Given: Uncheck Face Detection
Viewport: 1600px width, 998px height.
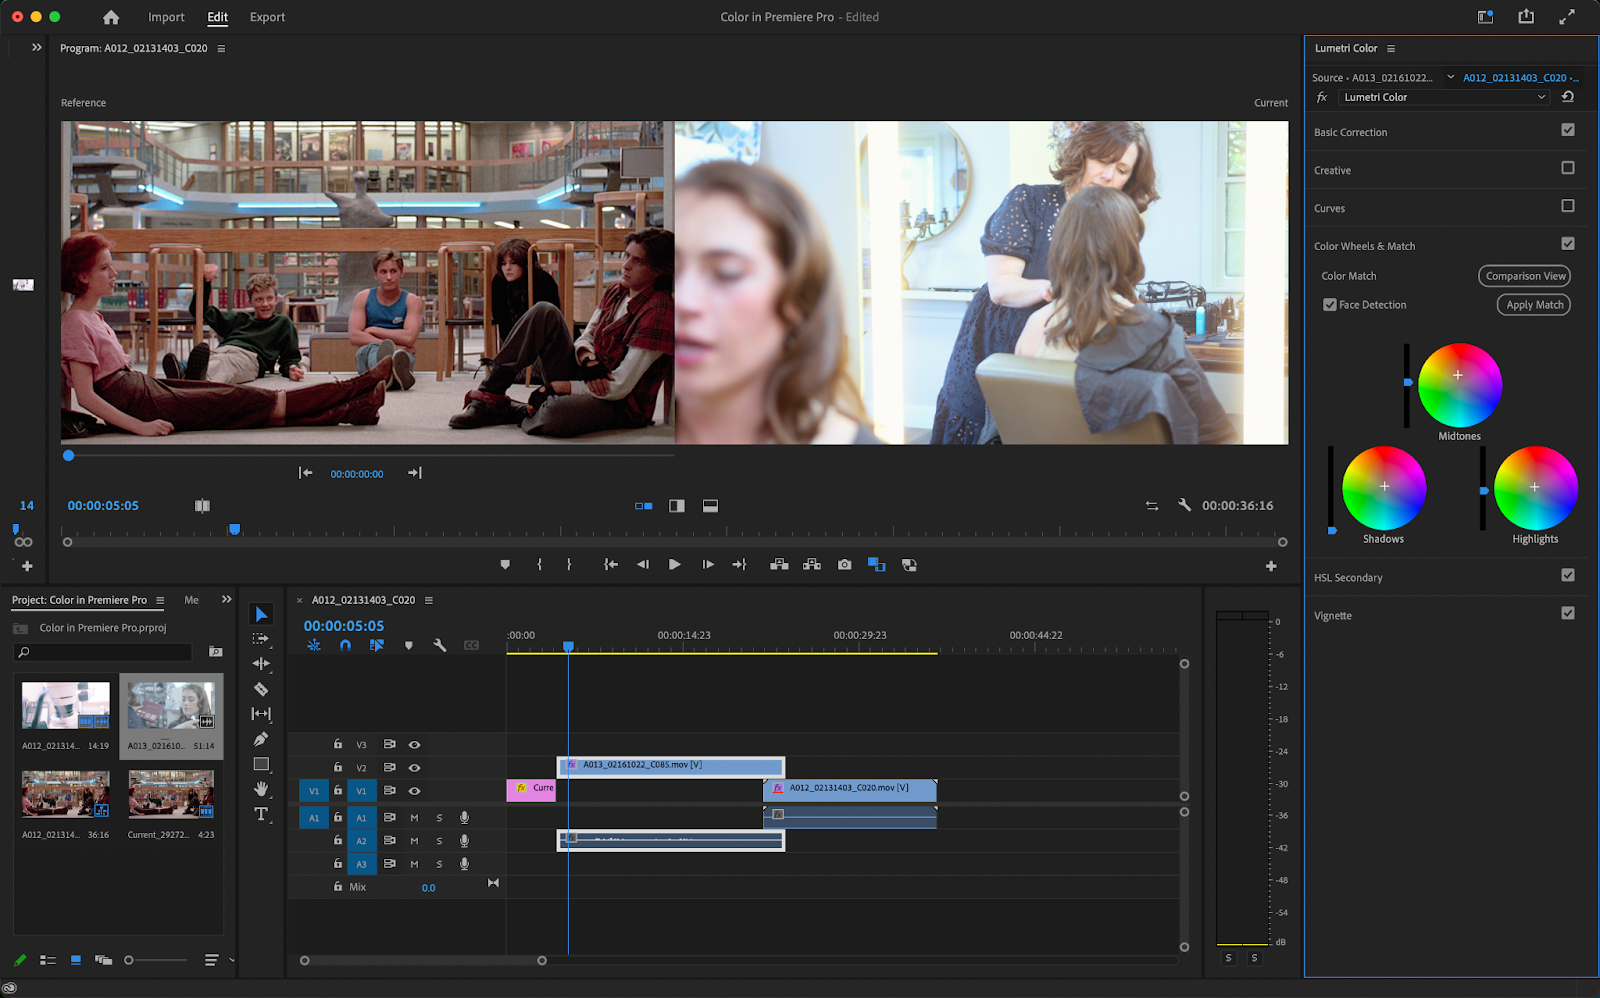Looking at the screenshot, I should tap(1330, 305).
